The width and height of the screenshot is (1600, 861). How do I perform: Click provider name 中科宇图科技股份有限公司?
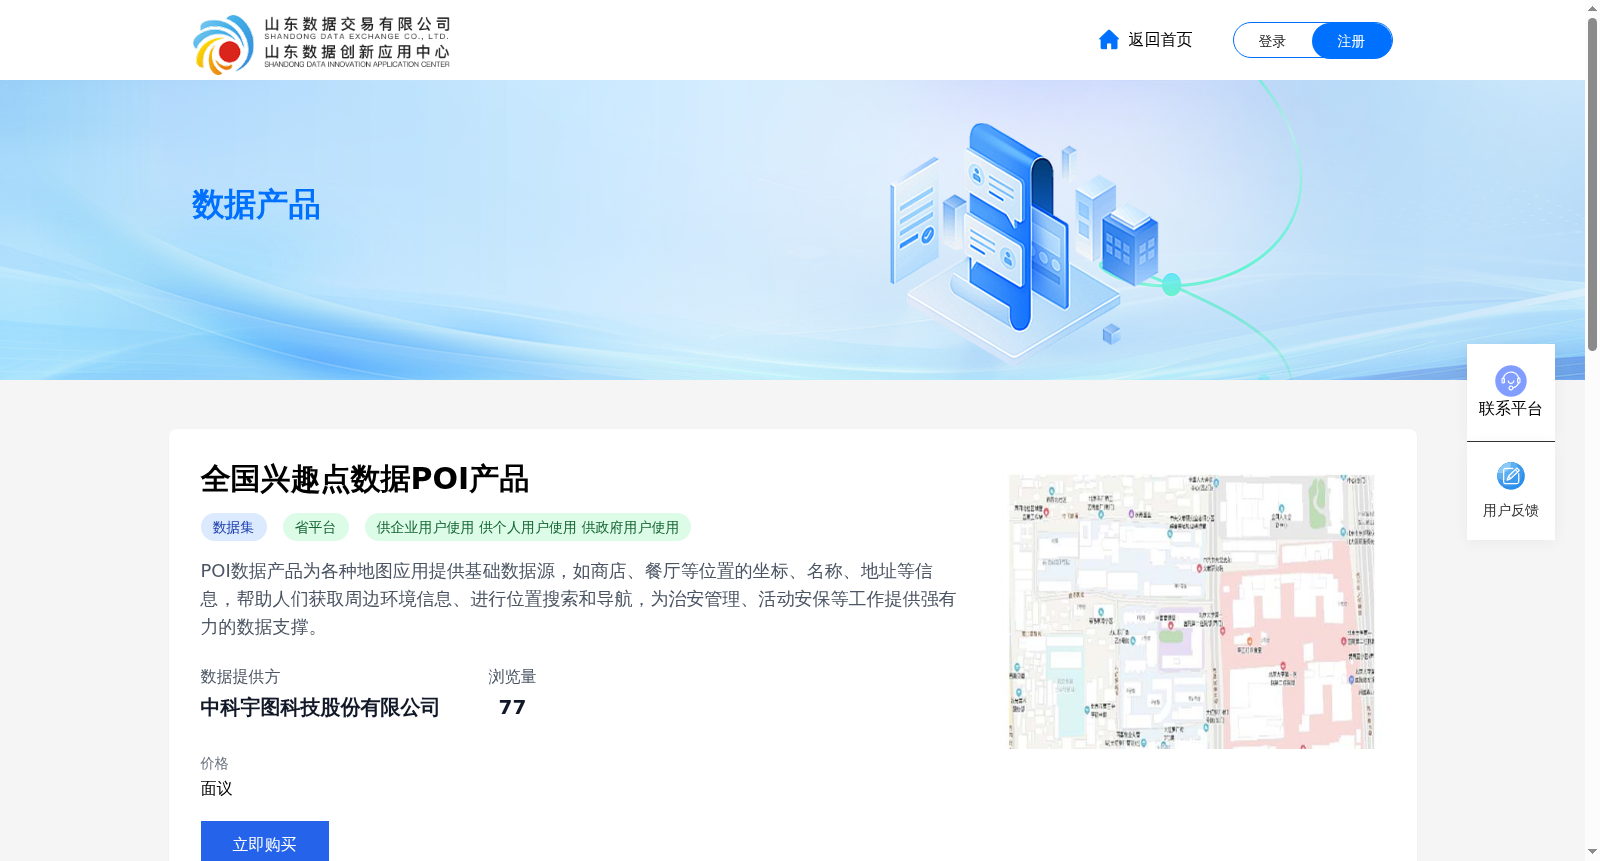pos(320,708)
